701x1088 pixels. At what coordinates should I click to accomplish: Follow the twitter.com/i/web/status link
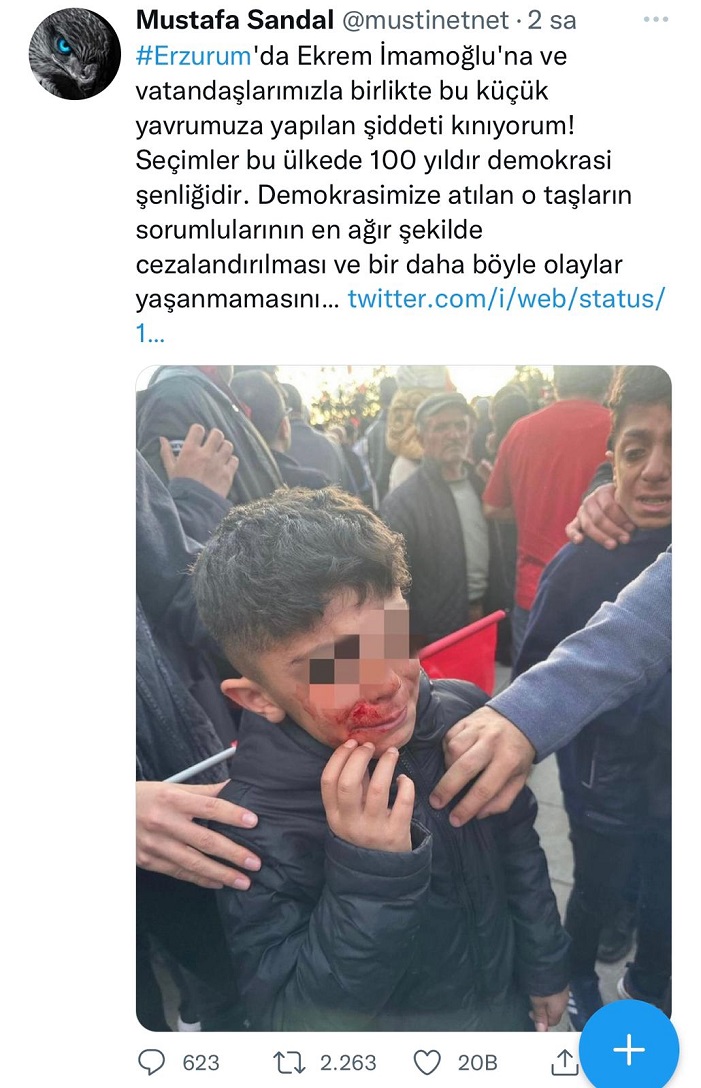[507, 299]
